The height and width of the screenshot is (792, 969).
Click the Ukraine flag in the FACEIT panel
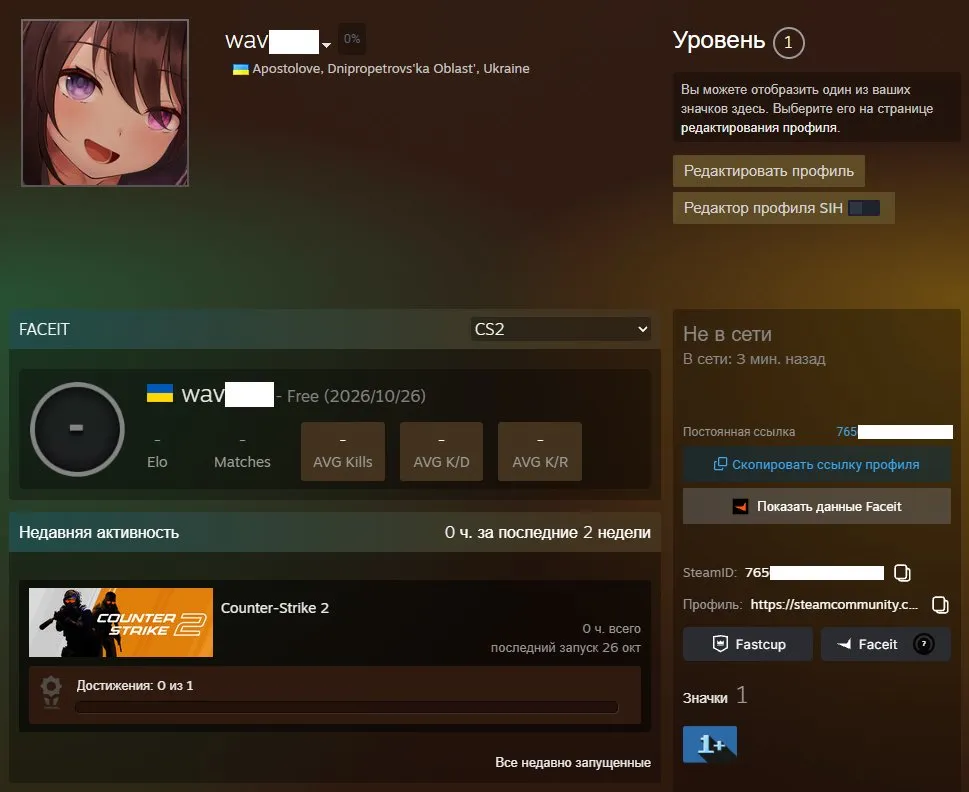(x=159, y=393)
